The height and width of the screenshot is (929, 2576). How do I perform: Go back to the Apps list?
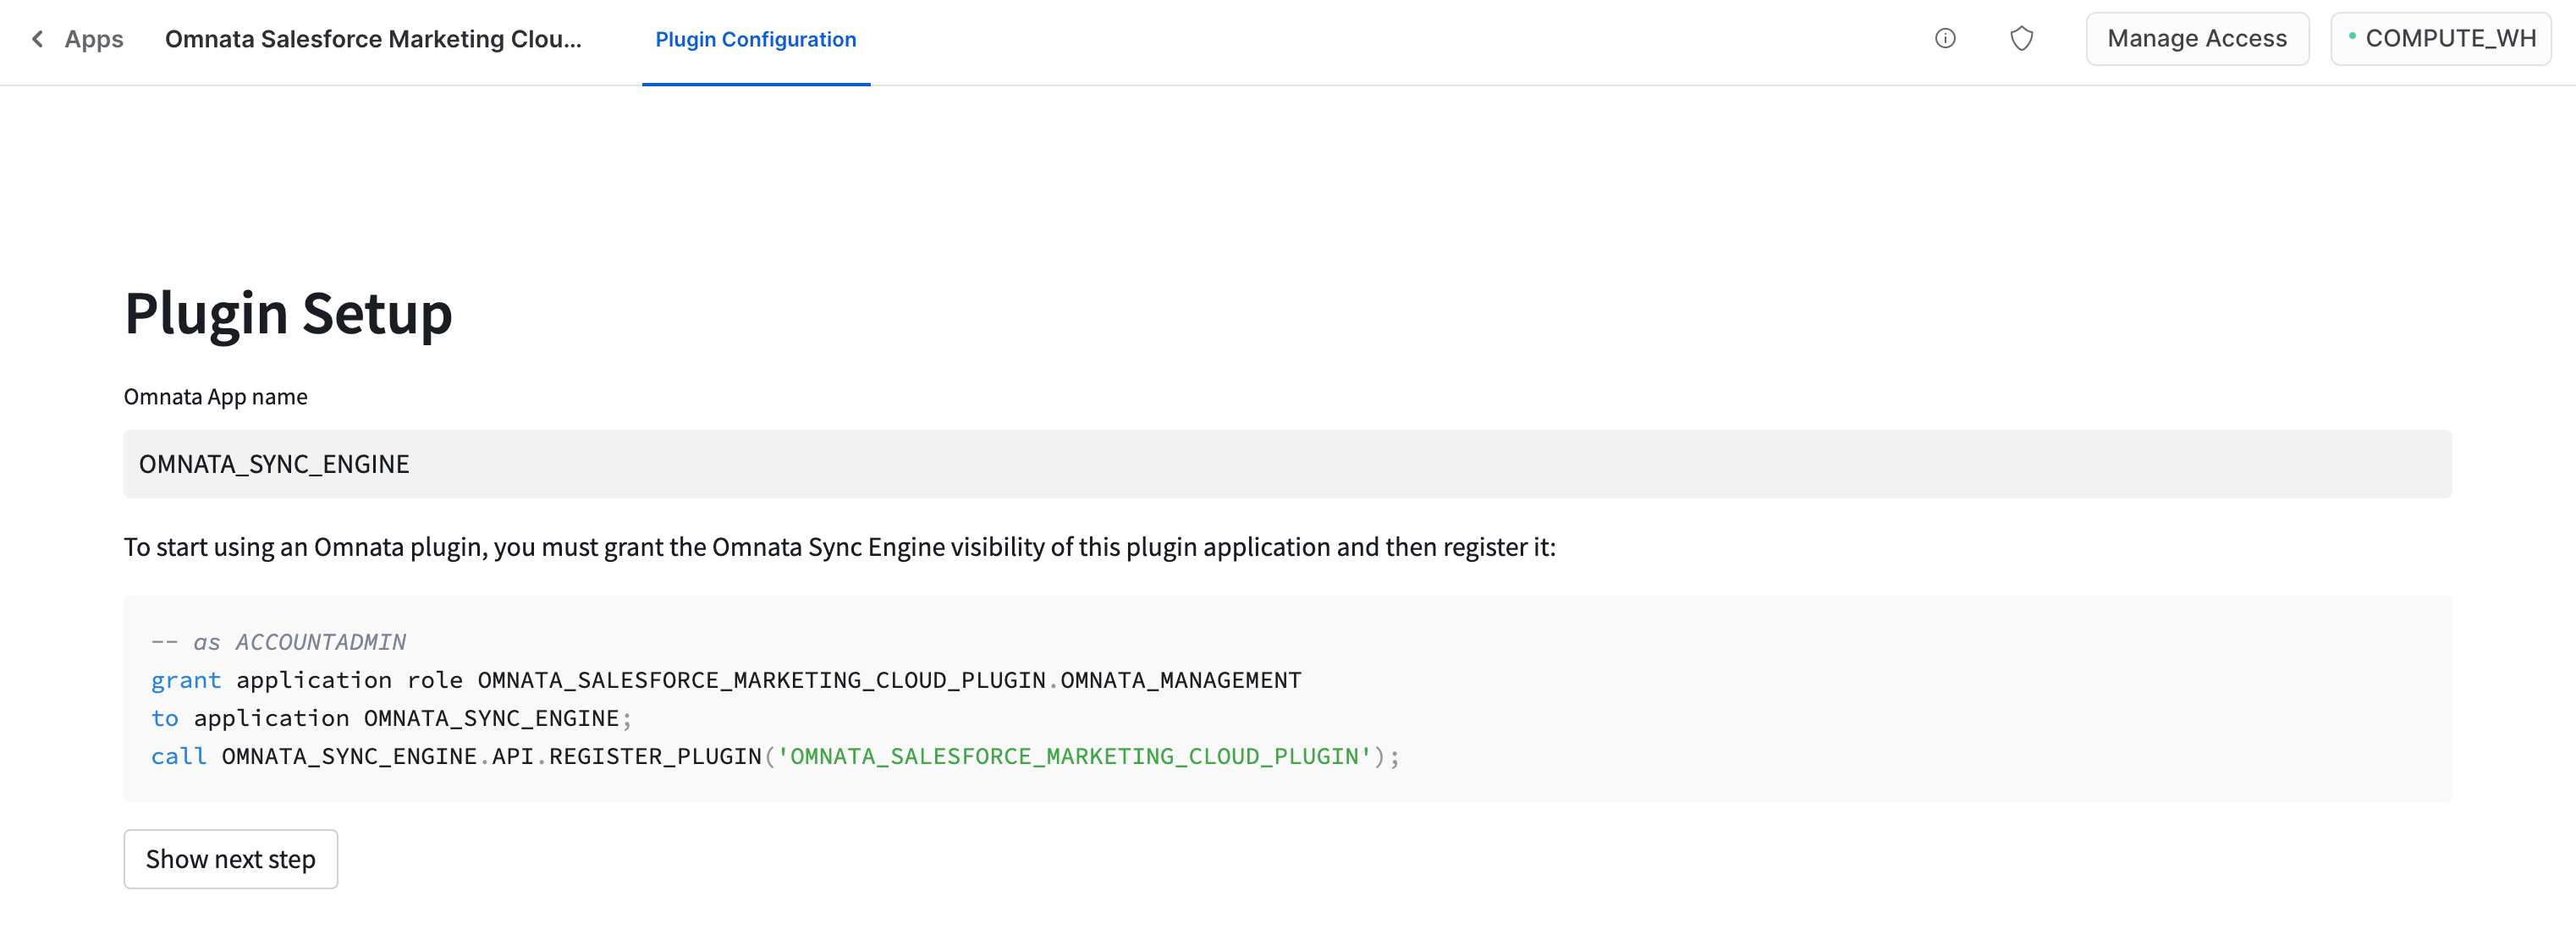[94, 39]
